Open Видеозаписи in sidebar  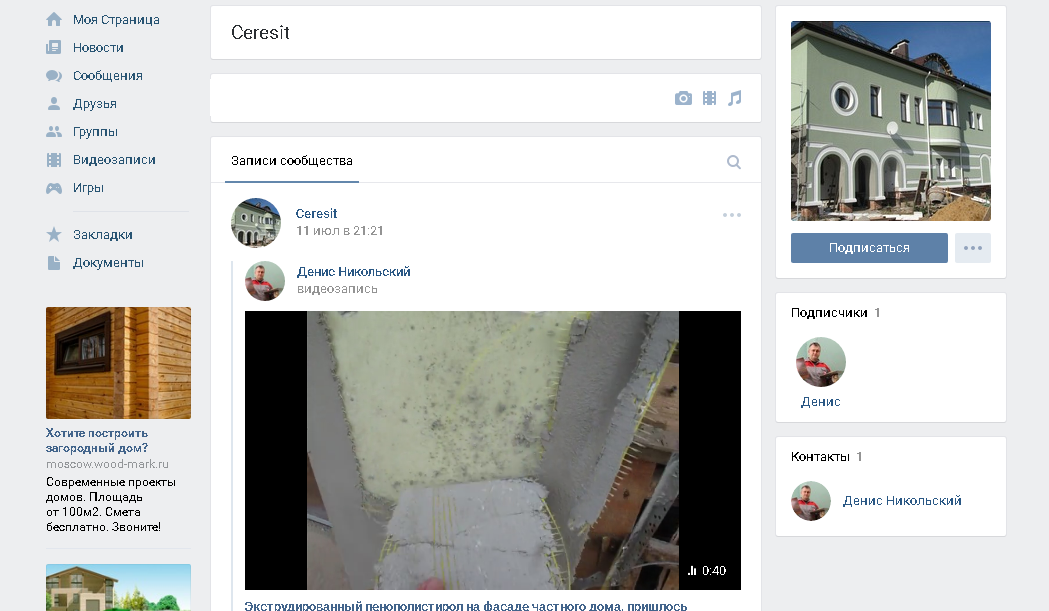tap(114, 160)
